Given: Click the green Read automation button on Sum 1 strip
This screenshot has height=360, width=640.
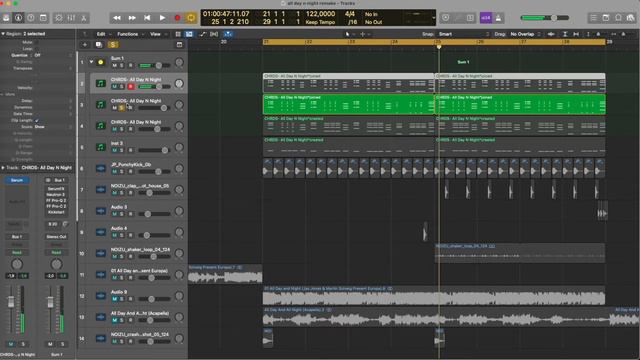Looking at the screenshot, I should point(56,252).
